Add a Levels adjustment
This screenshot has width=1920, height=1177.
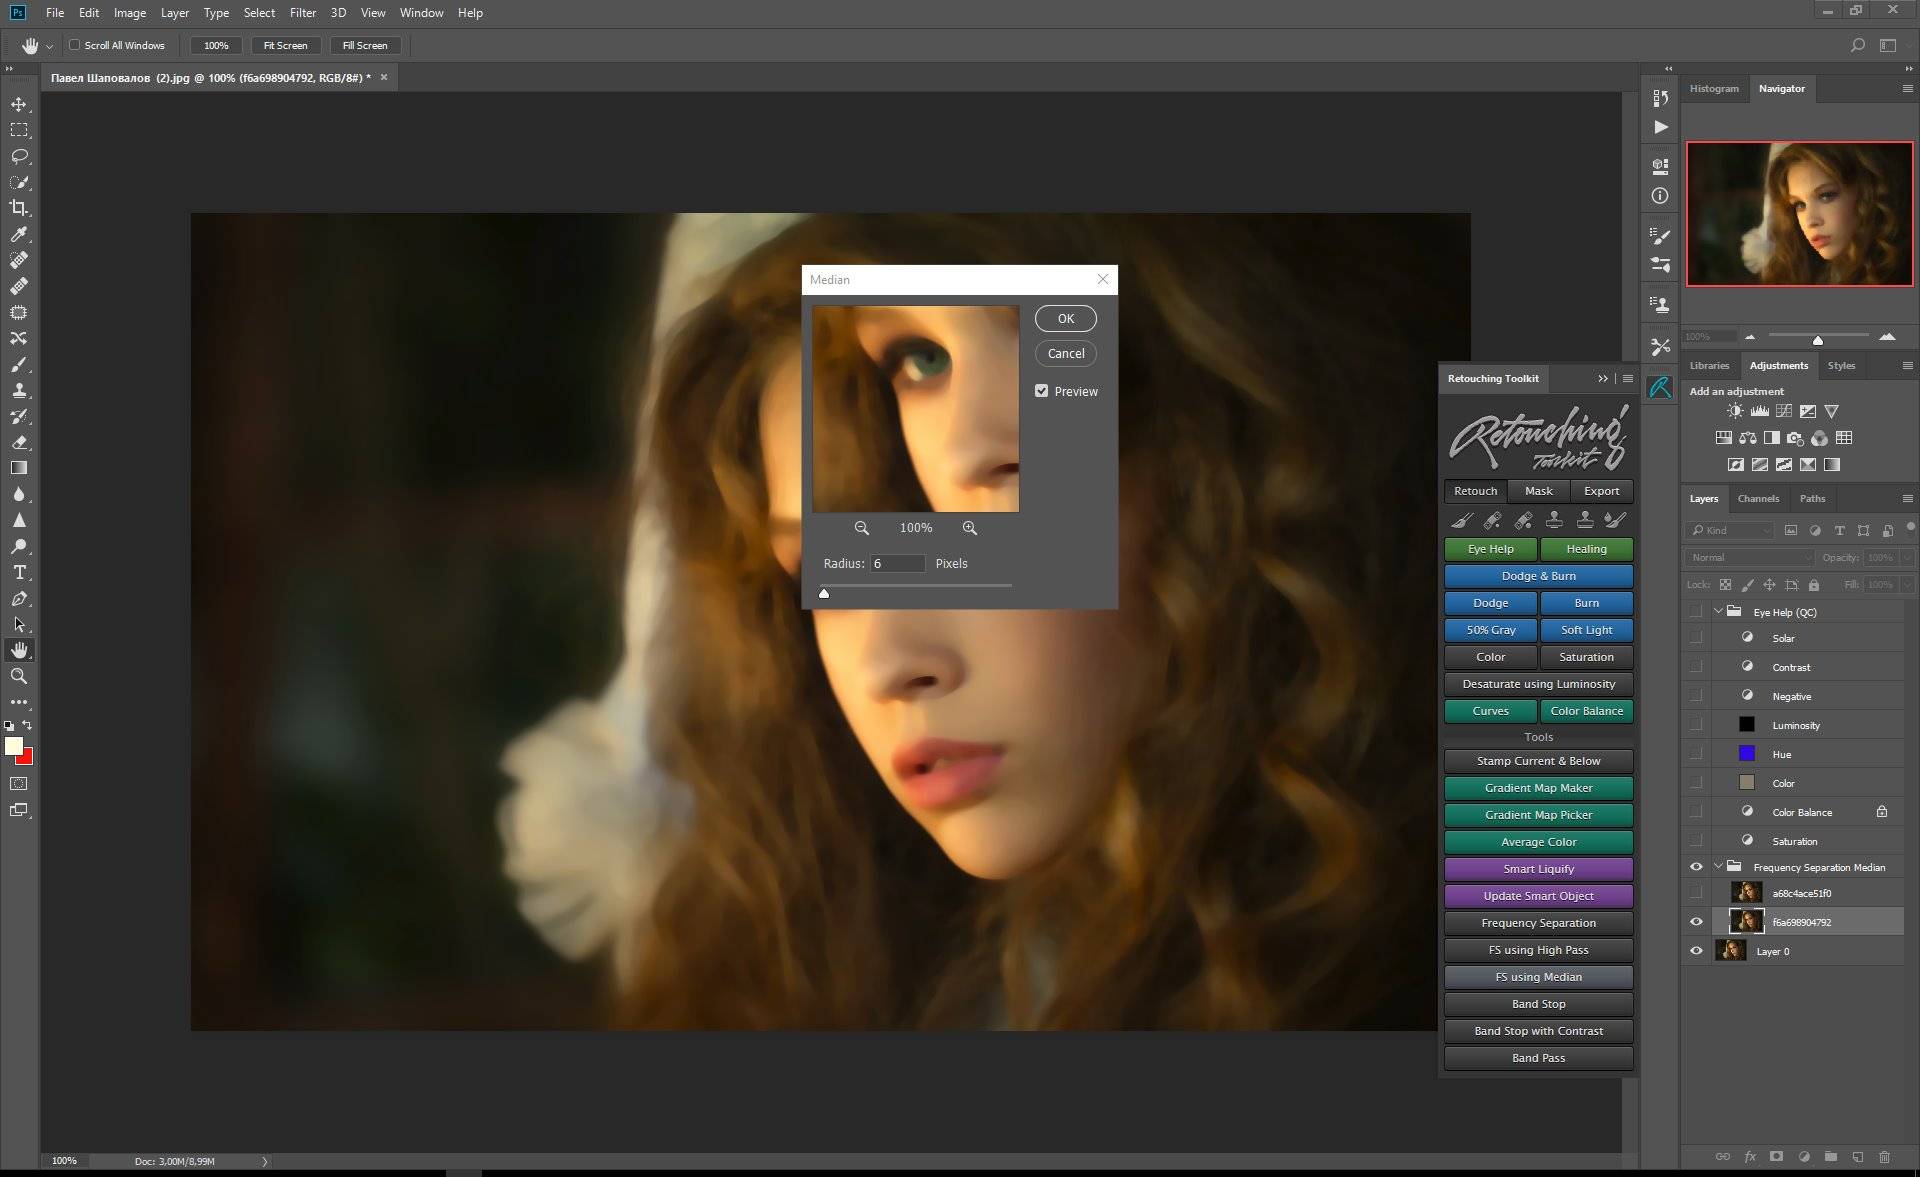coord(1760,411)
